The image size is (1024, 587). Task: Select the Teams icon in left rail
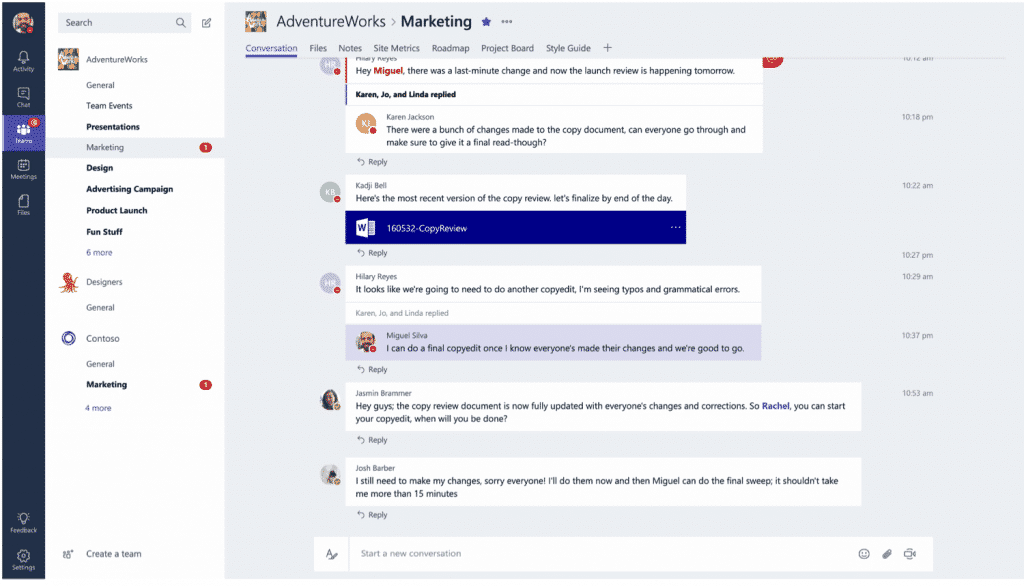click(24, 133)
